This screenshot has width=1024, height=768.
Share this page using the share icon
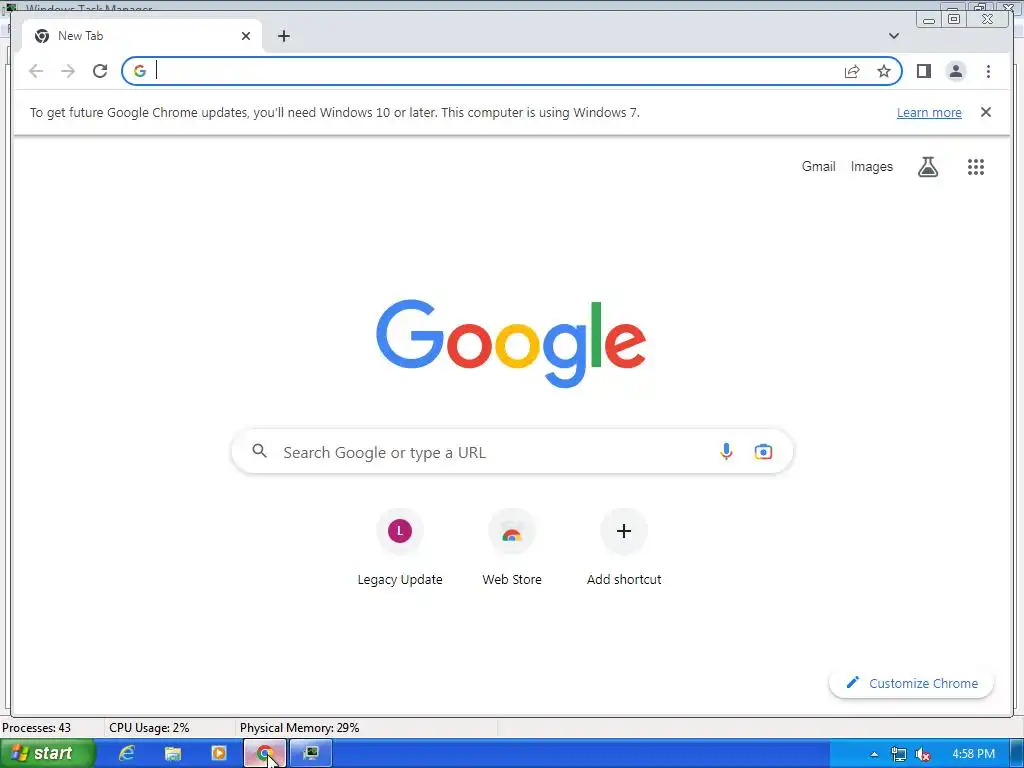pyautogui.click(x=852, y=71)
